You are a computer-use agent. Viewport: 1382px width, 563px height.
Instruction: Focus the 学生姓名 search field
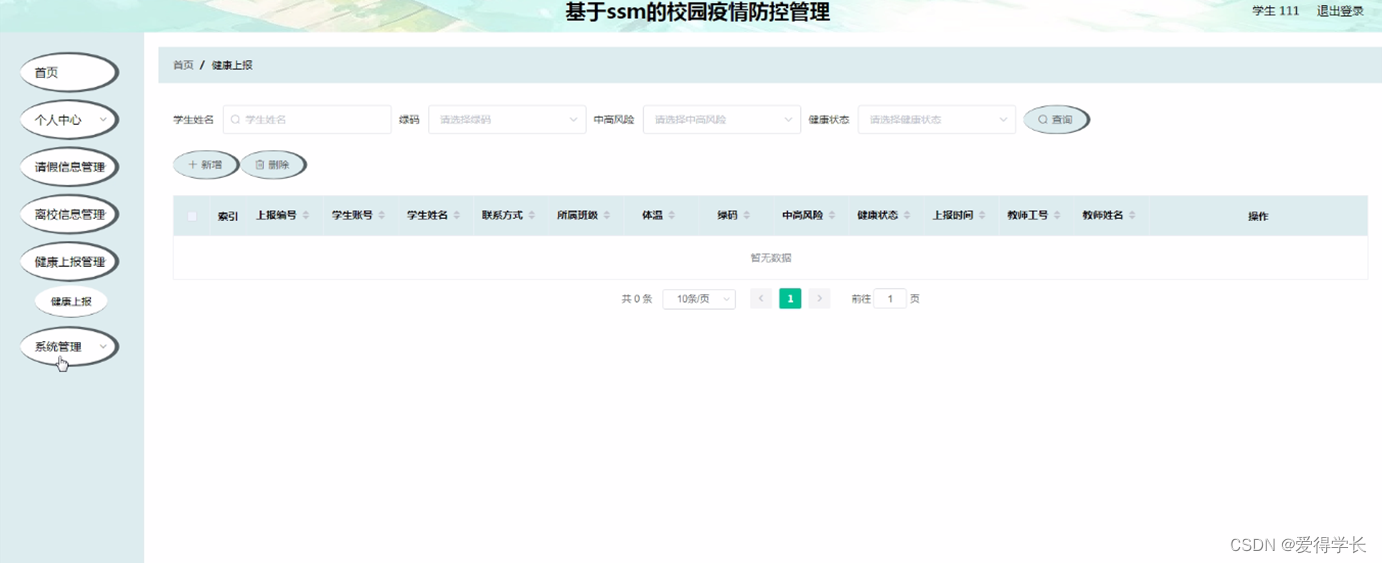tap(307, 119)
